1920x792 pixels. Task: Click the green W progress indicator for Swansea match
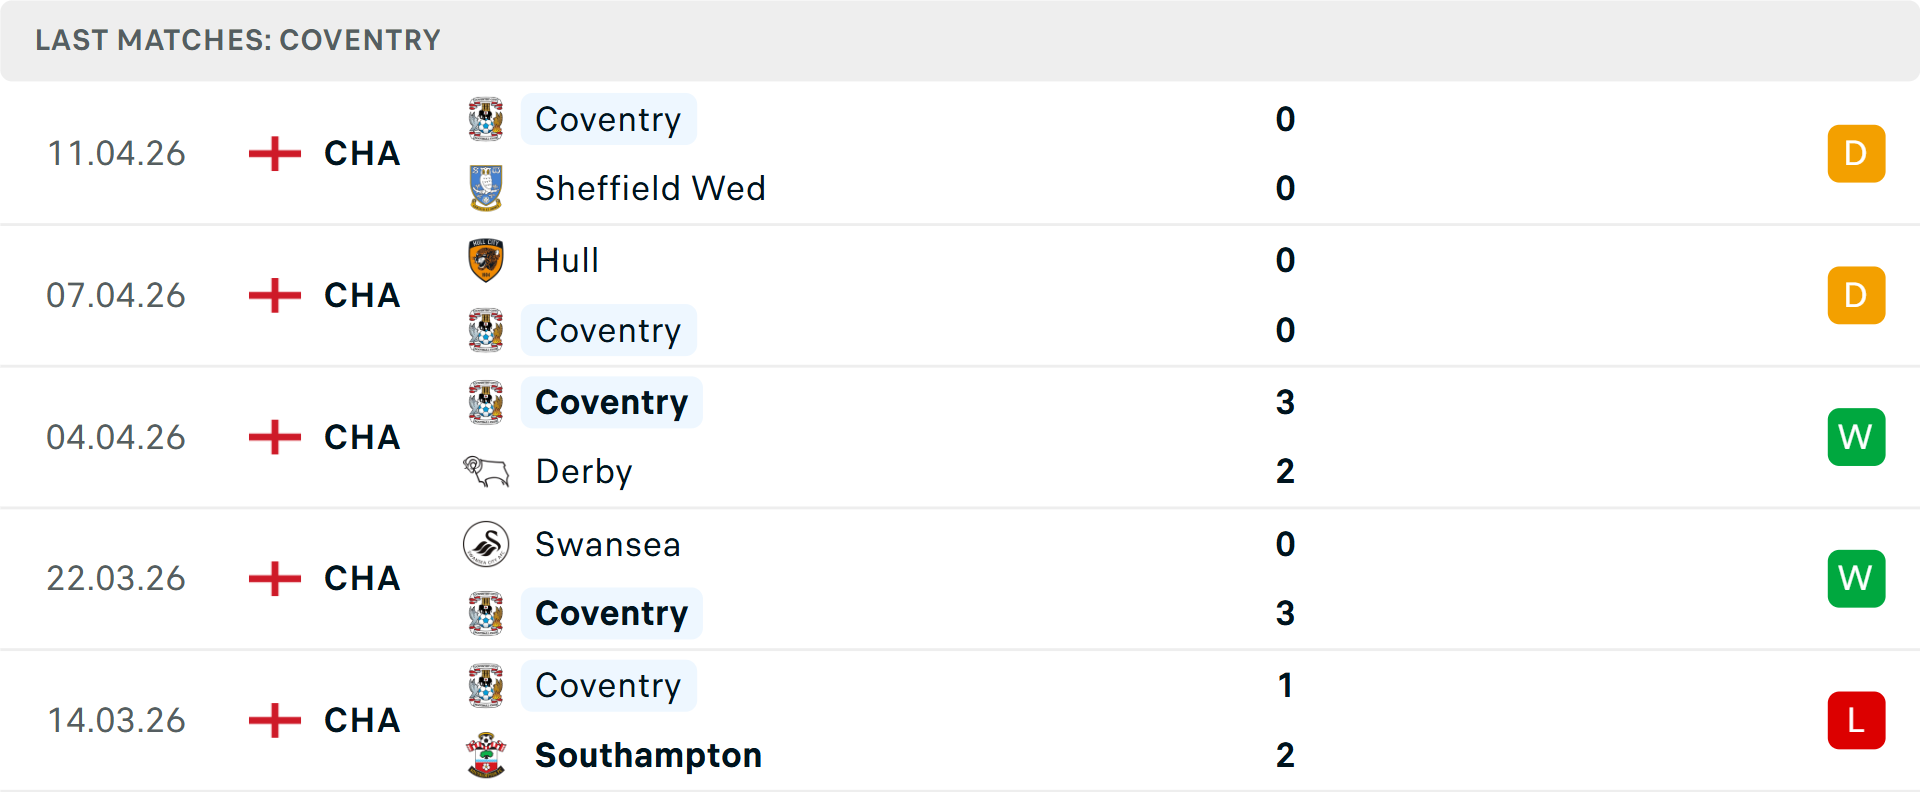click(1856, 578)
